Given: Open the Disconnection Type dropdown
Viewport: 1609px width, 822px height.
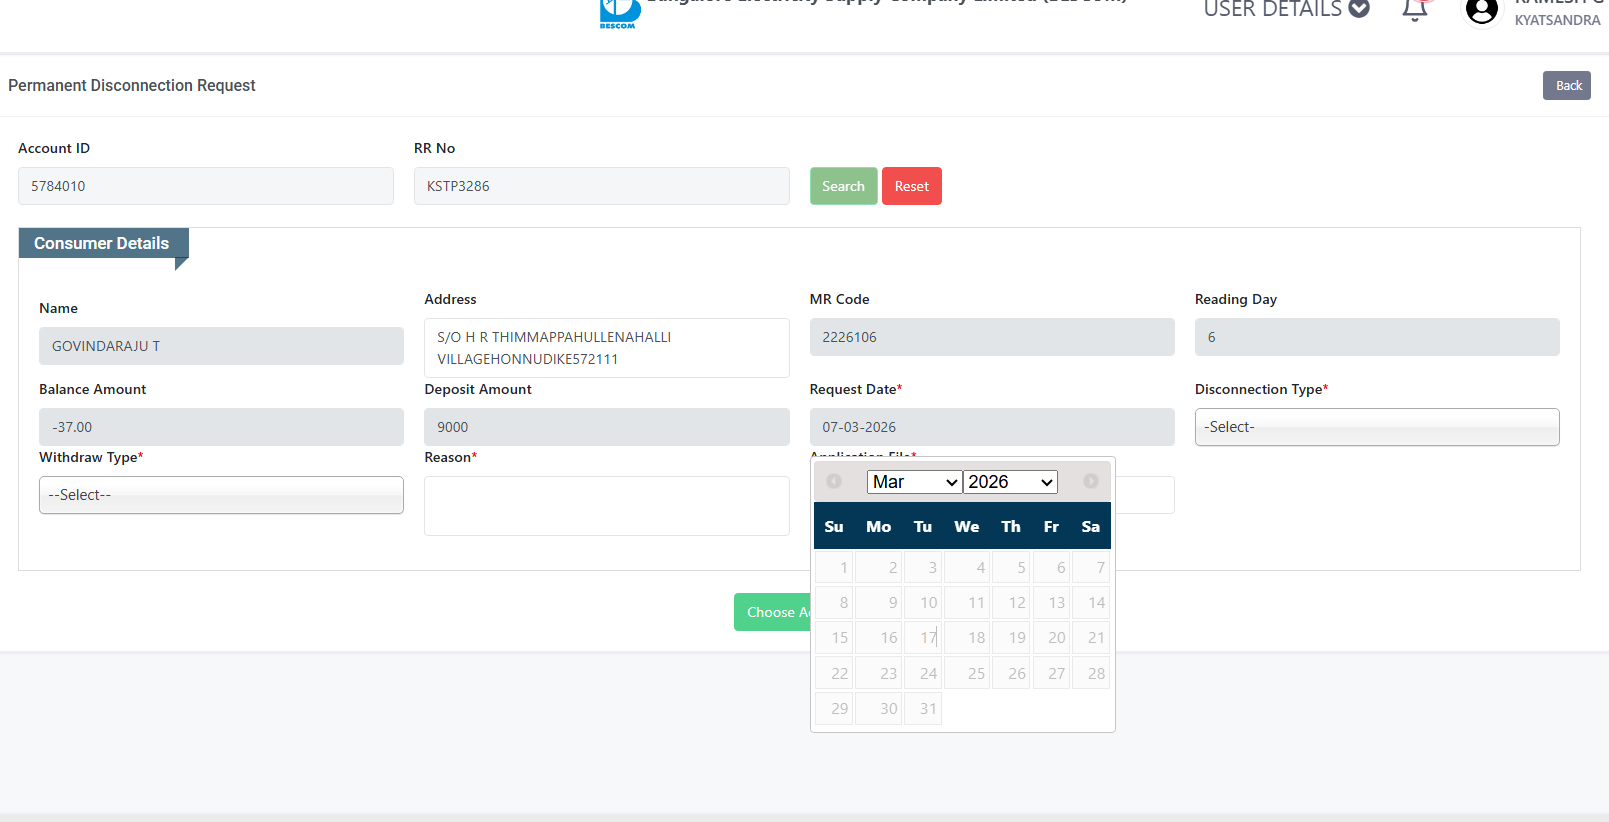Looking at the screenshot, I should pyautogui.click(x=1376, y=427).
